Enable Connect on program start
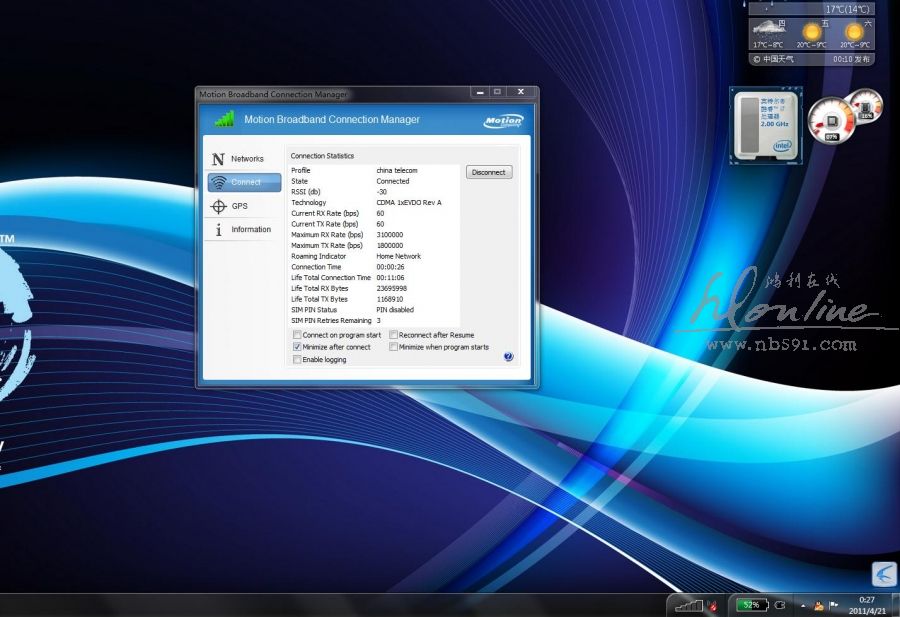Image resolution: width=900 pixels, height=617 pixels. [x=297, y=335]
